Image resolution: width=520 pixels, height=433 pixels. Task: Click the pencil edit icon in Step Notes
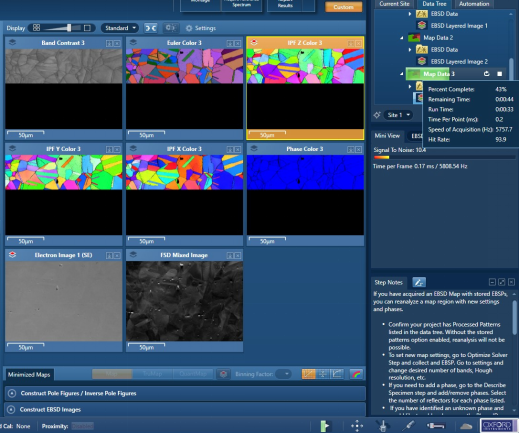pyautogui.click(x=419, y=282)
